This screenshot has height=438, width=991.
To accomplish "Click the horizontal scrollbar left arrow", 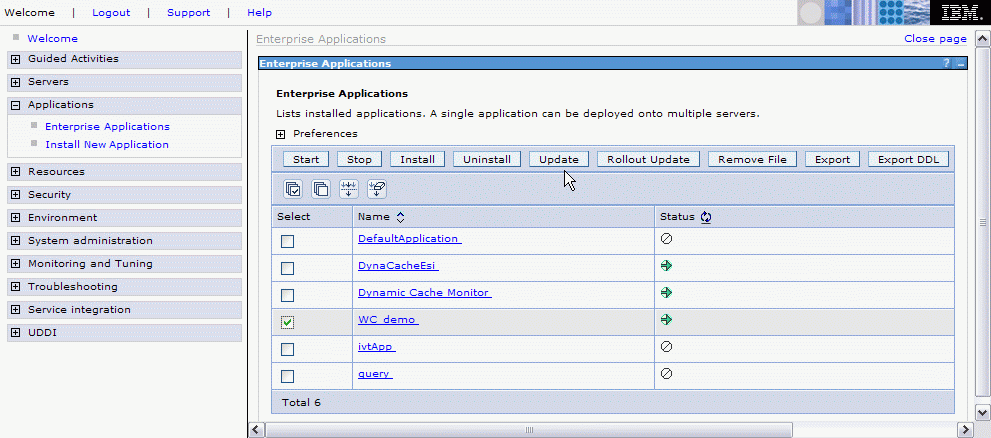I will tap(256, 430).
